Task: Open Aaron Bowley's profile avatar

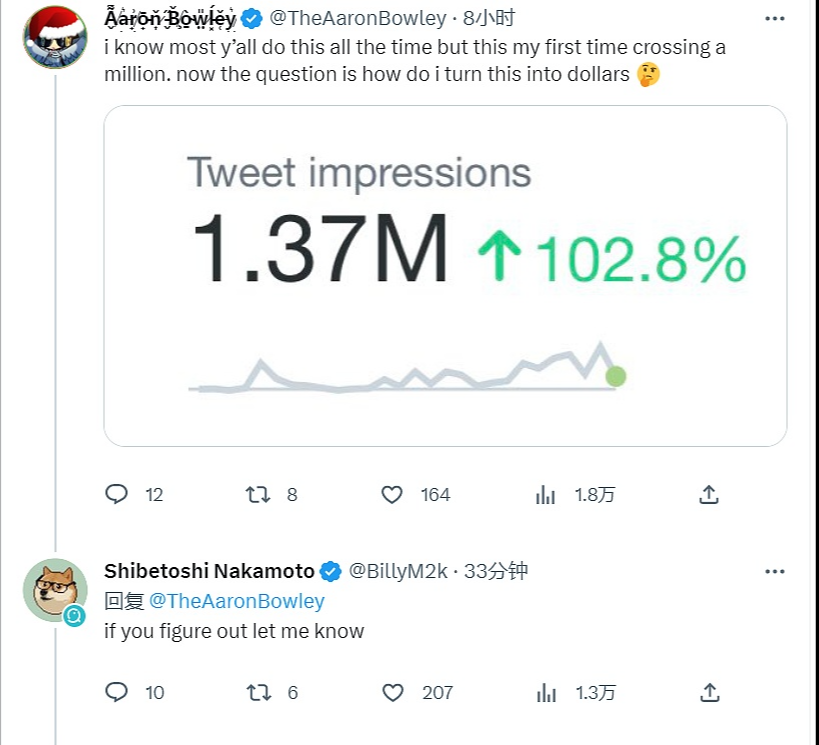Action: point(55,37)
